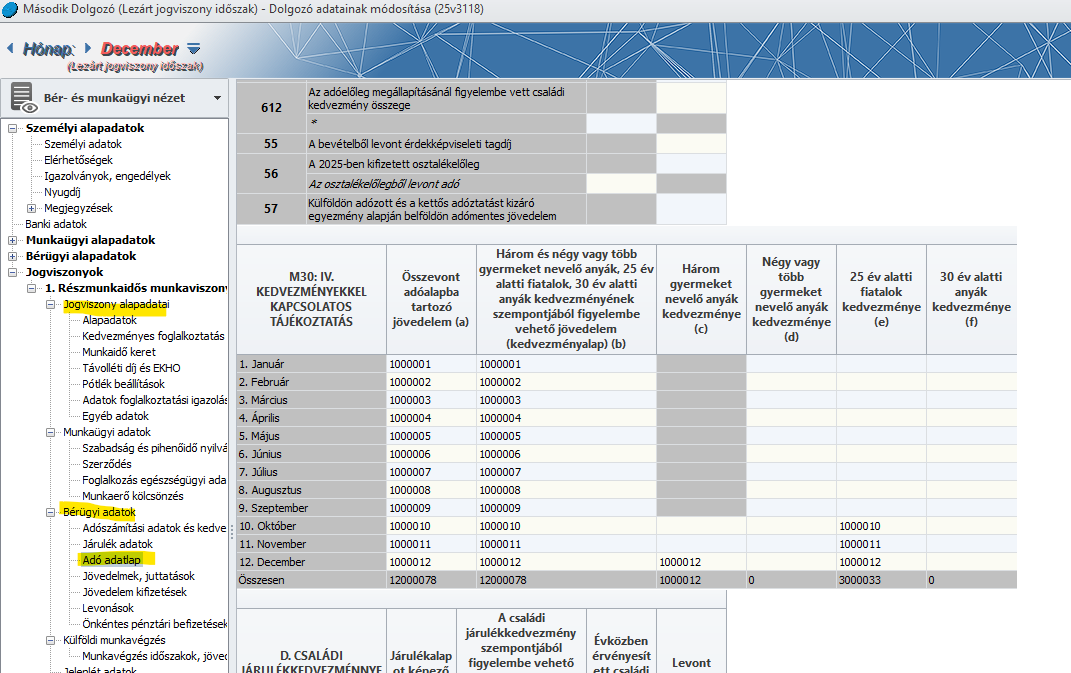
Task: Collapse the Munkaügyi adatok node
Action: click(x=51, y=432)
